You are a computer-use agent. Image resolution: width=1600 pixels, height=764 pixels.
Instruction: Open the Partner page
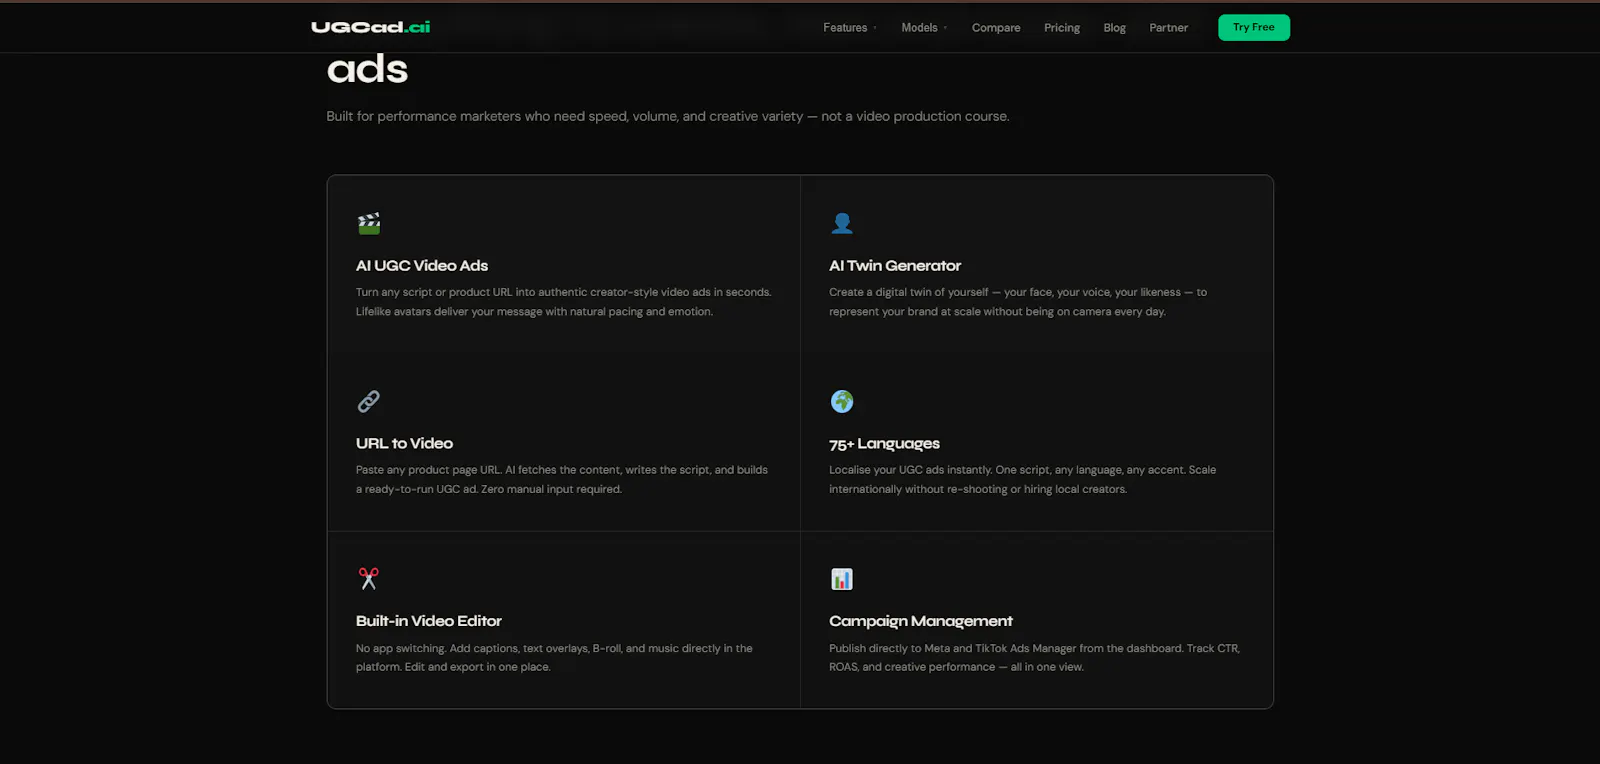pyautogui.click(x=1168, y=28)
